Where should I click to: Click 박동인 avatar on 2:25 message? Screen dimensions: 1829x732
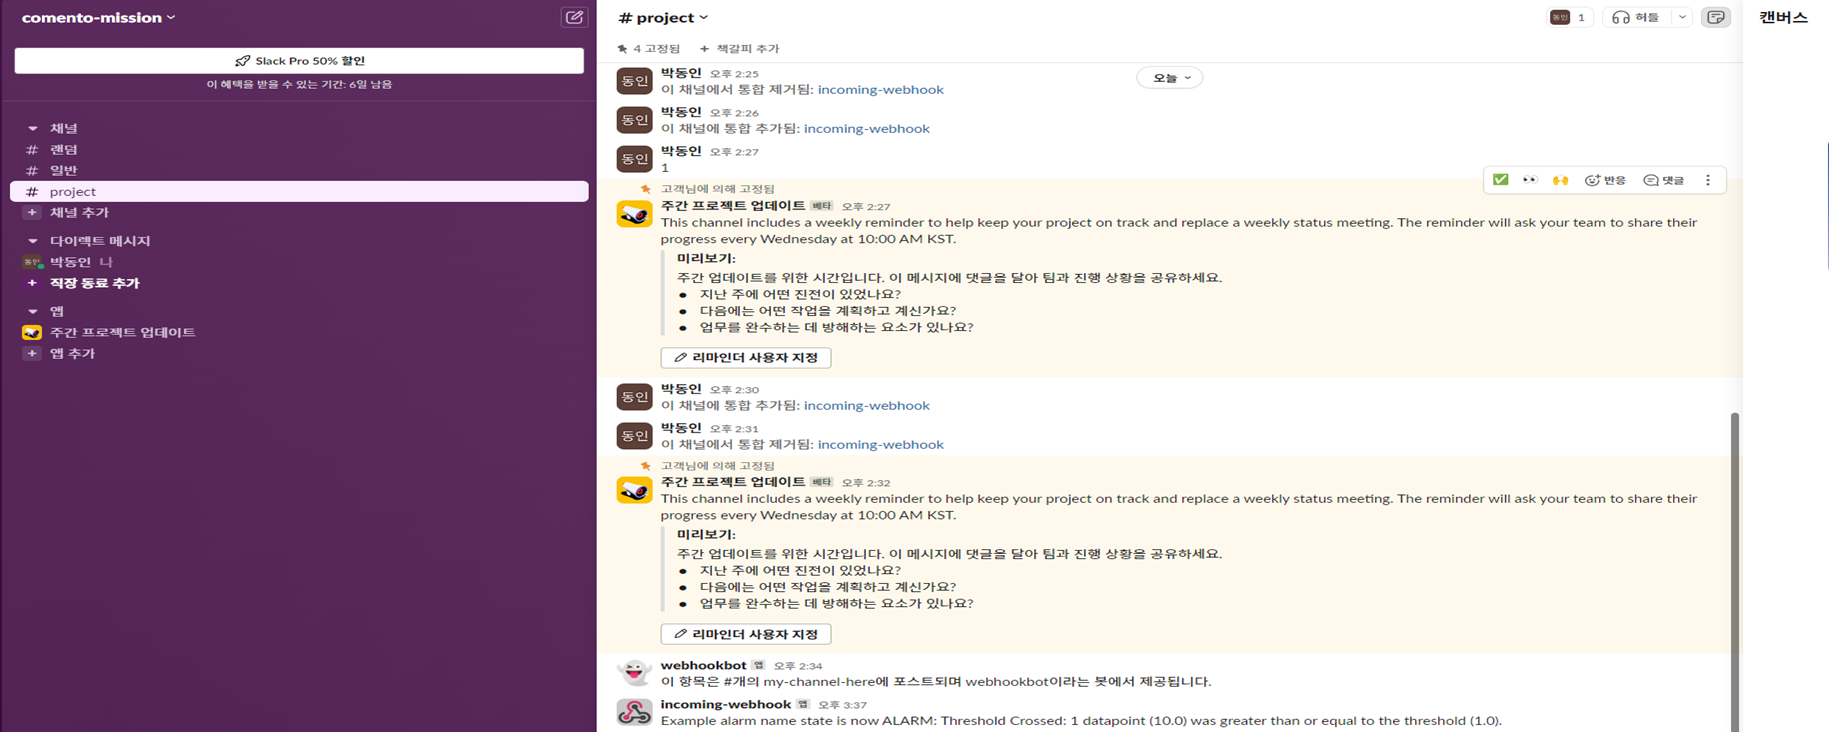tap(634, 81)
